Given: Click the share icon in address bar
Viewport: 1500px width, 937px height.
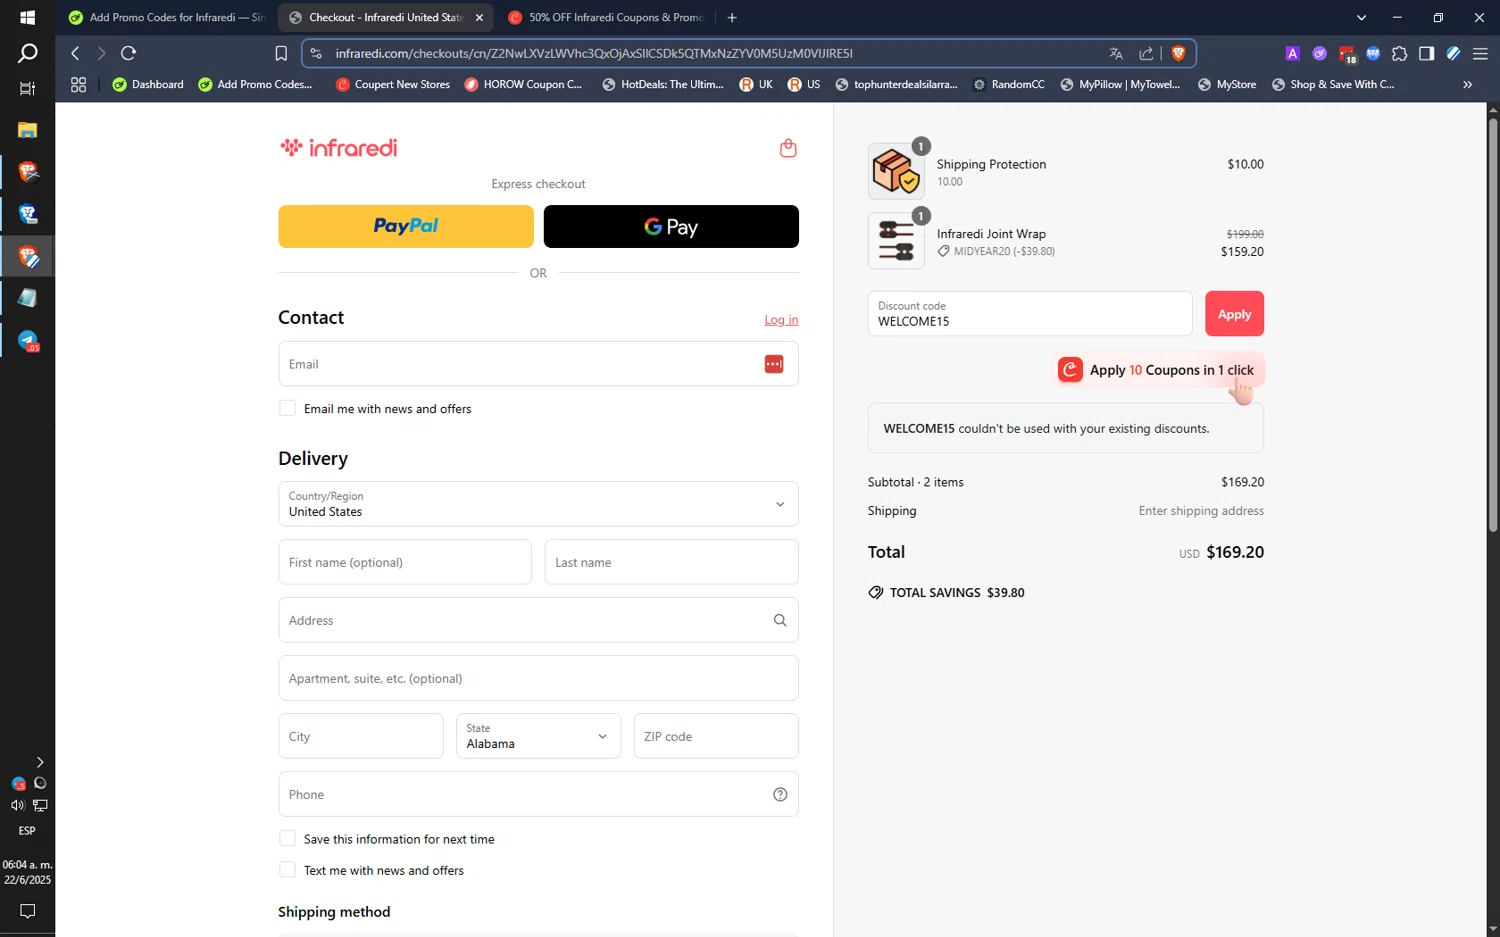Looking at the screenshot, I should click(1146, 53).
